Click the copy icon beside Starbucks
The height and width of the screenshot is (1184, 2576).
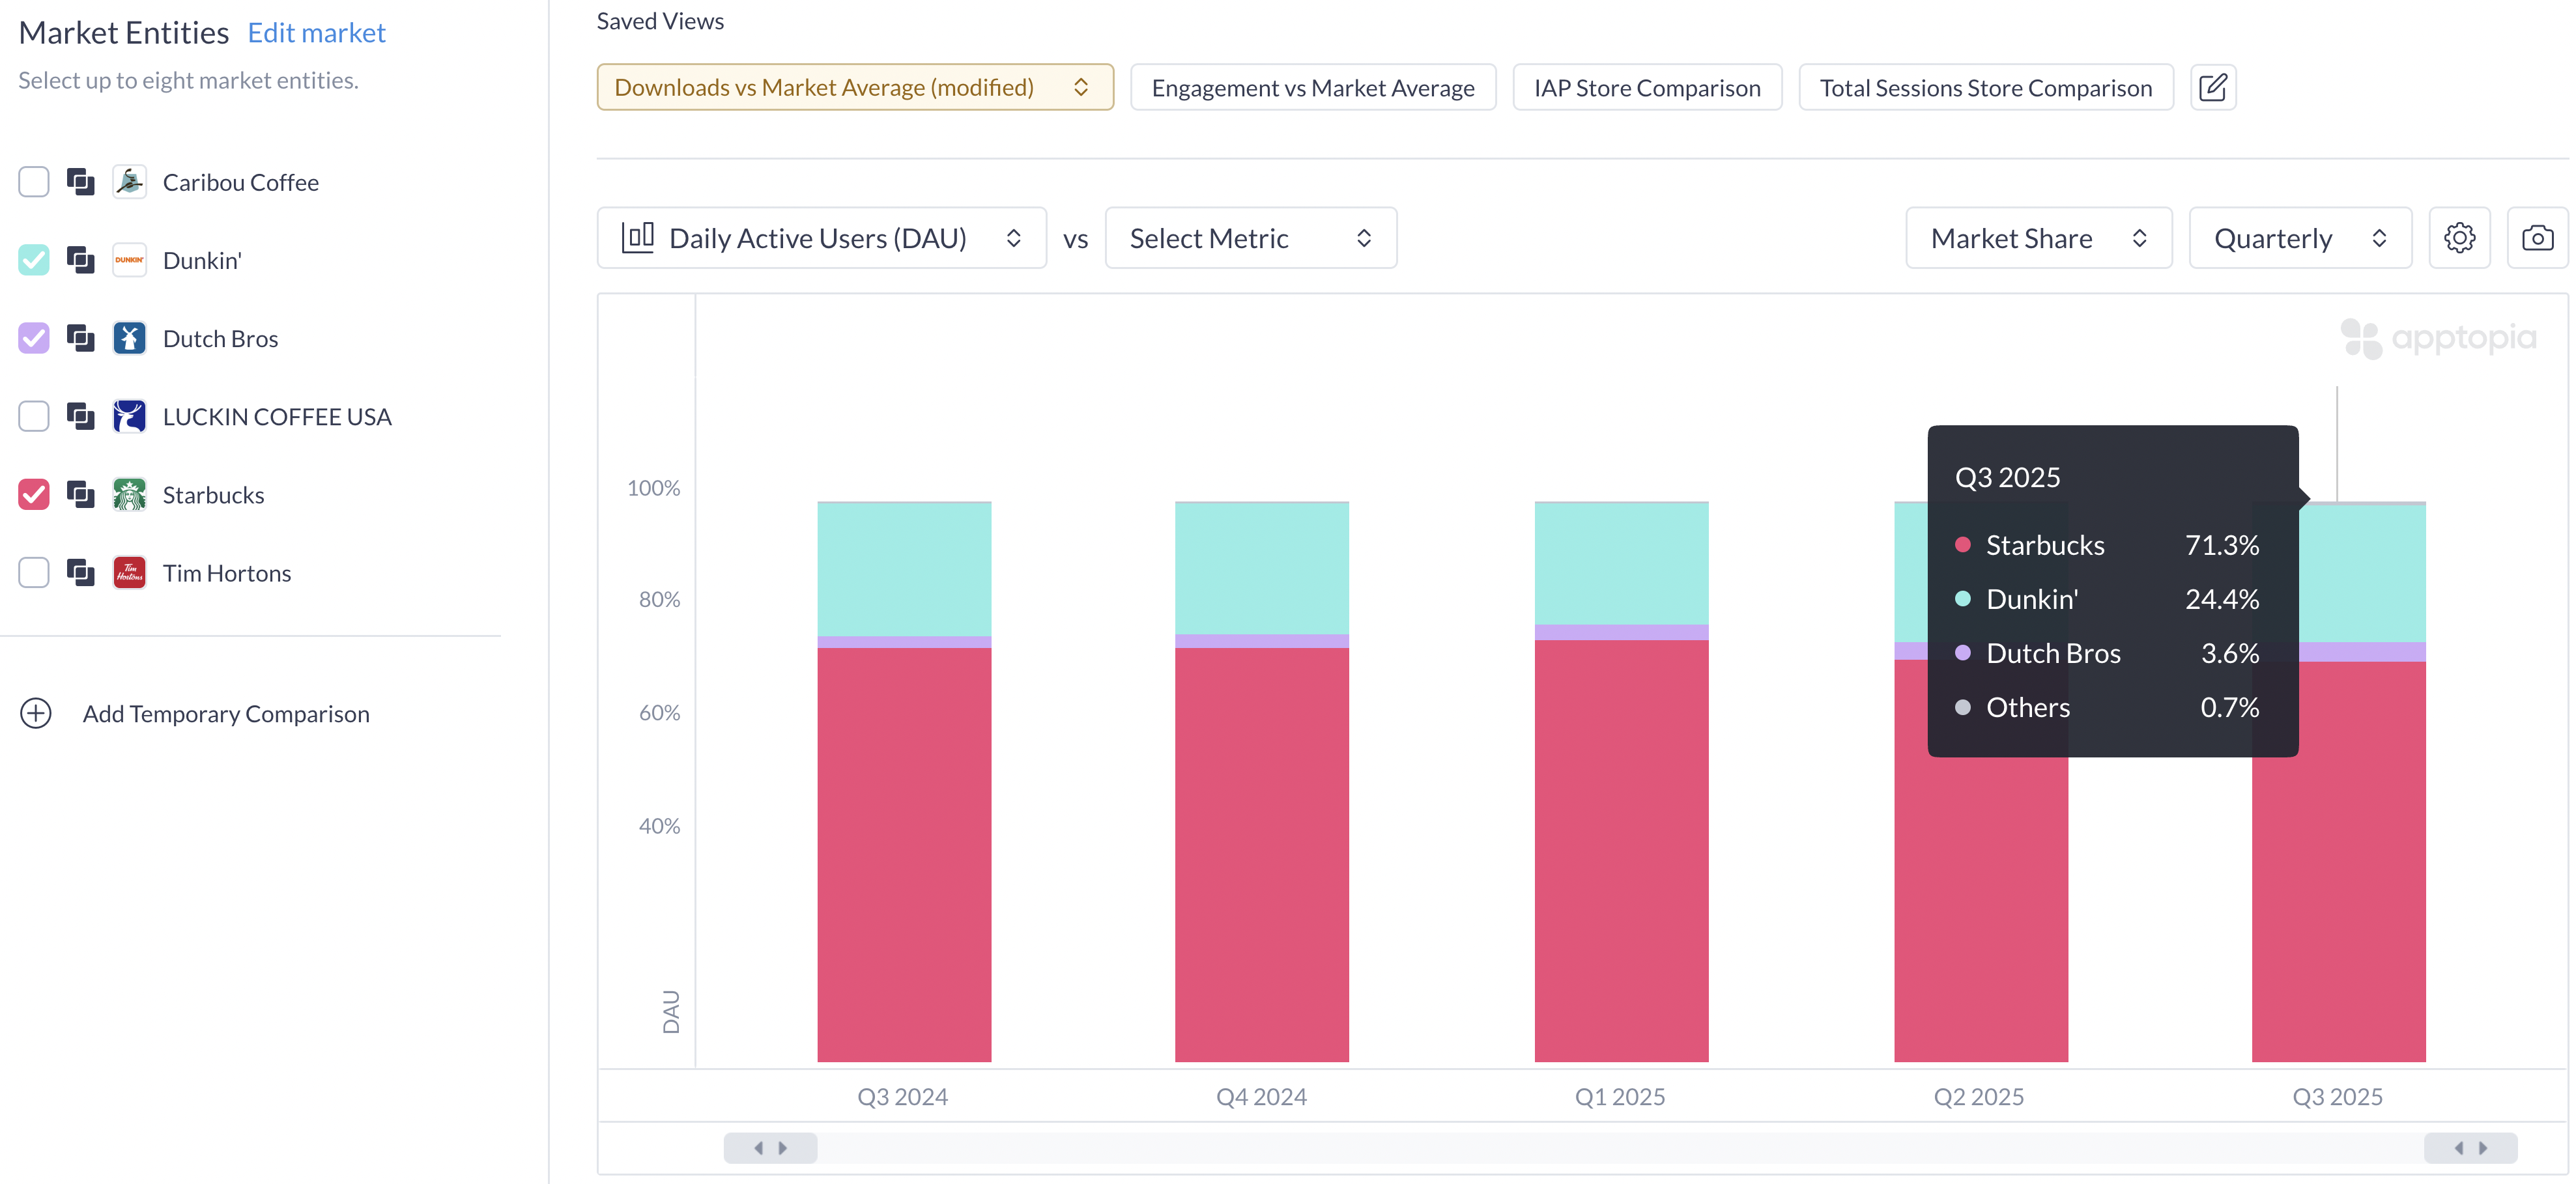point(80,494)
